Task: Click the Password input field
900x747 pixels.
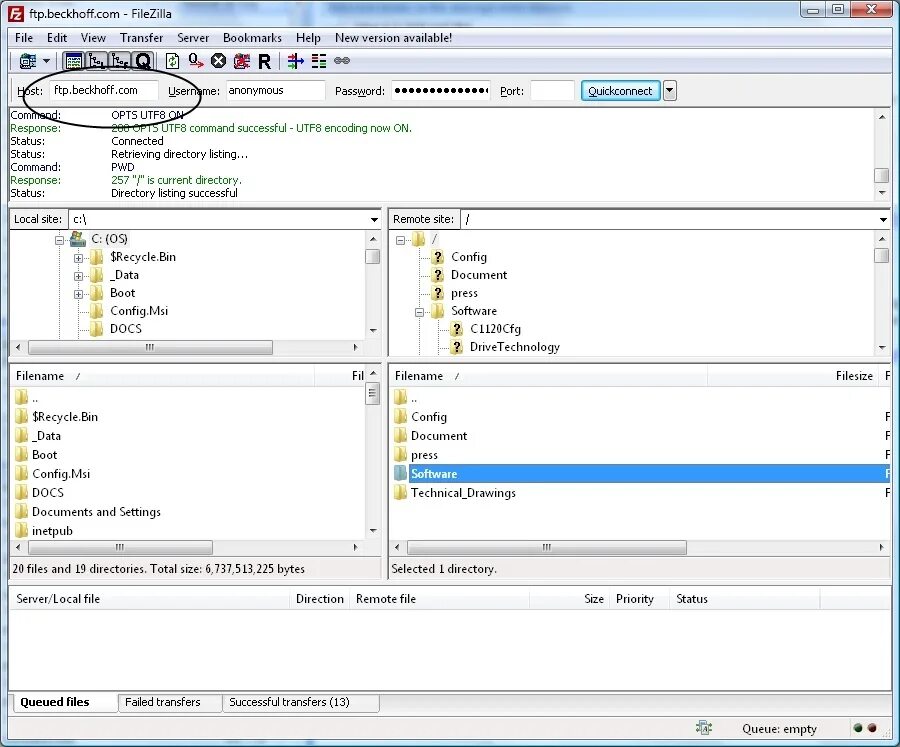Action: pos(441,91)
